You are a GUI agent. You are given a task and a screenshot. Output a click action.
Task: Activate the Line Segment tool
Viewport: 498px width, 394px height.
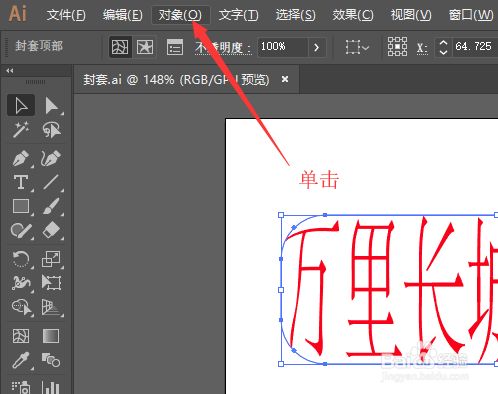click(x=51, y=182)
